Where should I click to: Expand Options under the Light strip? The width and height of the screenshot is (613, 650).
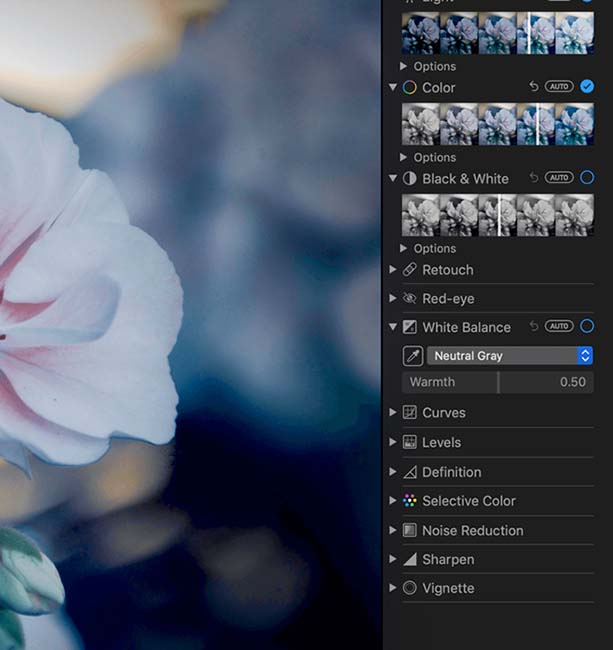pos(403,66)
